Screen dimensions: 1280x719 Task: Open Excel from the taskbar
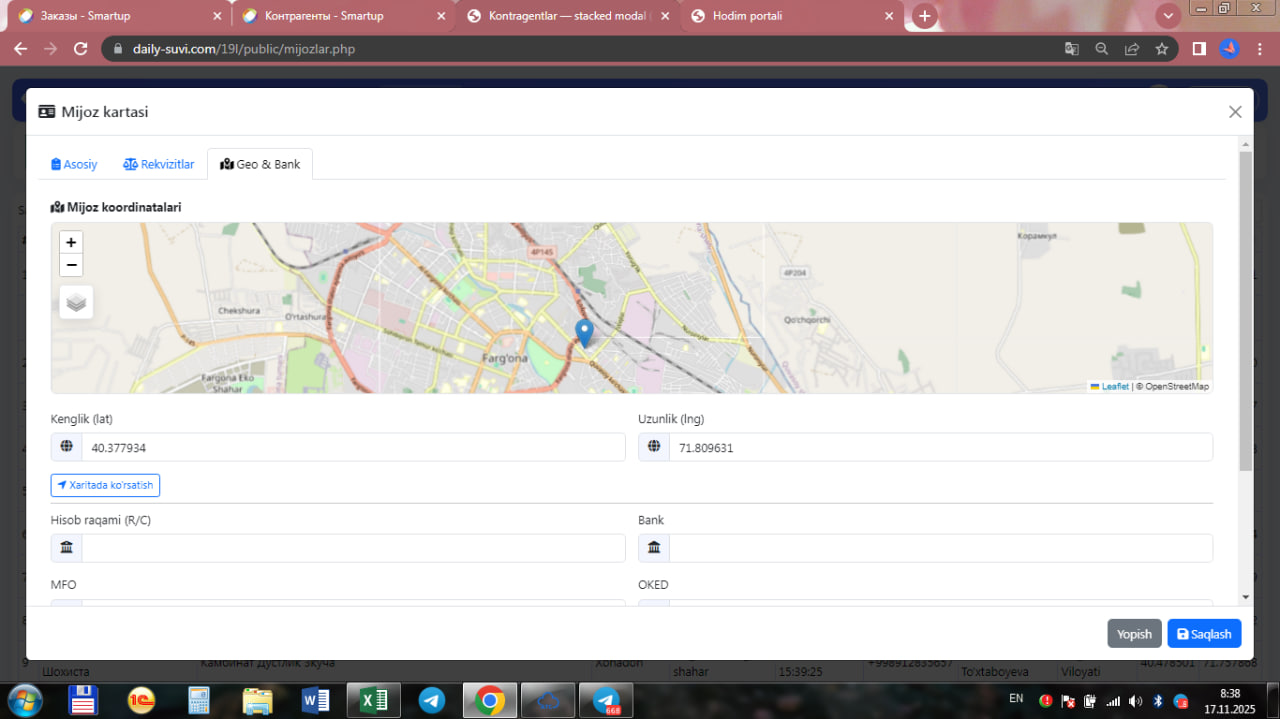coord(373,700)
